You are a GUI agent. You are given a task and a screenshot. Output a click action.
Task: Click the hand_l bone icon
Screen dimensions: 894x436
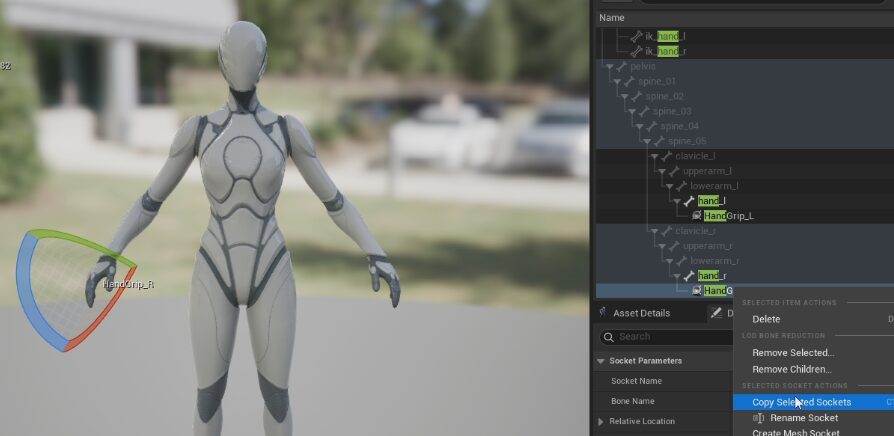(689, 201)
